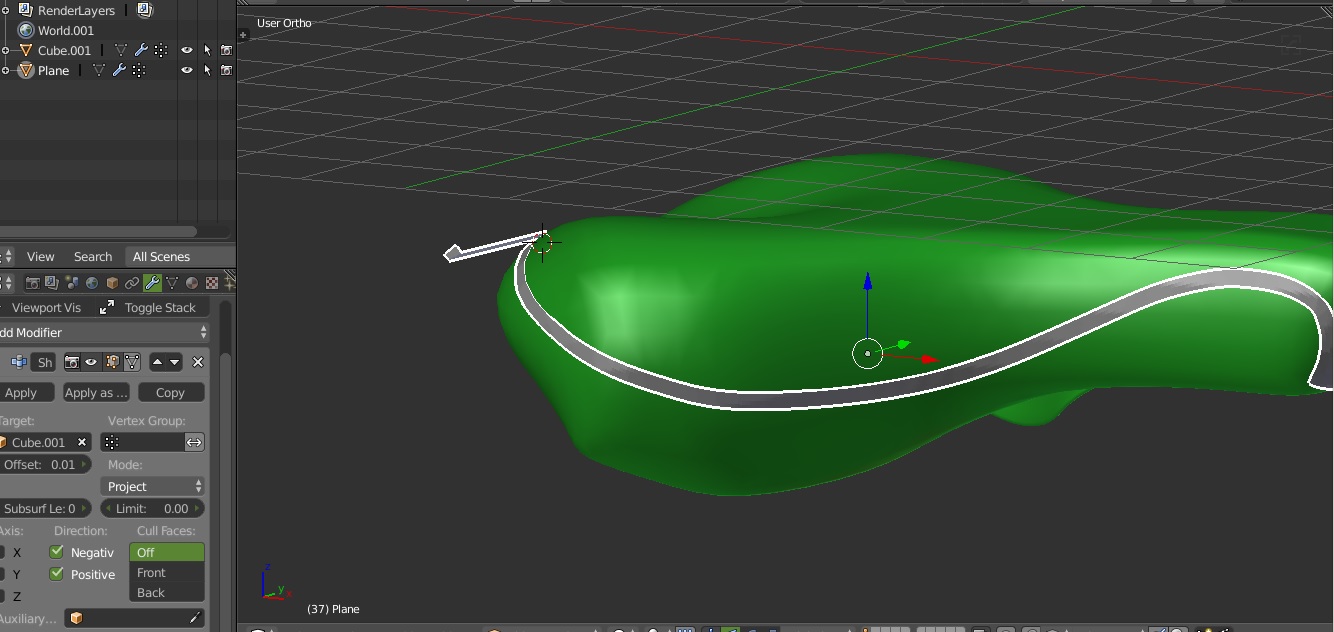The image size is (1334, 632).
Task: Edit the modifier name field 'Sh'
Action: (45, 362)
